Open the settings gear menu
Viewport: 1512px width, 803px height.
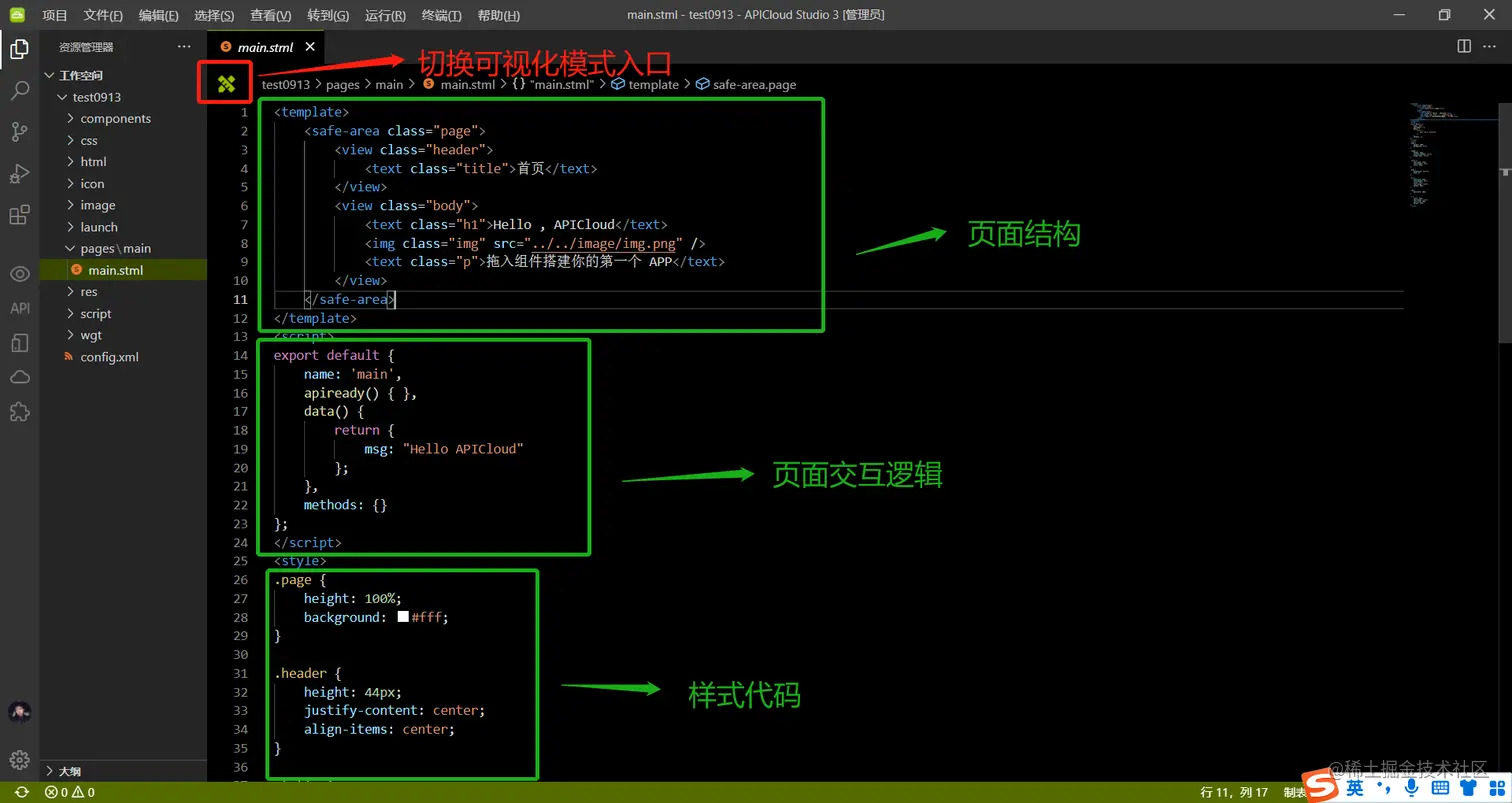[x=19, y=760]
